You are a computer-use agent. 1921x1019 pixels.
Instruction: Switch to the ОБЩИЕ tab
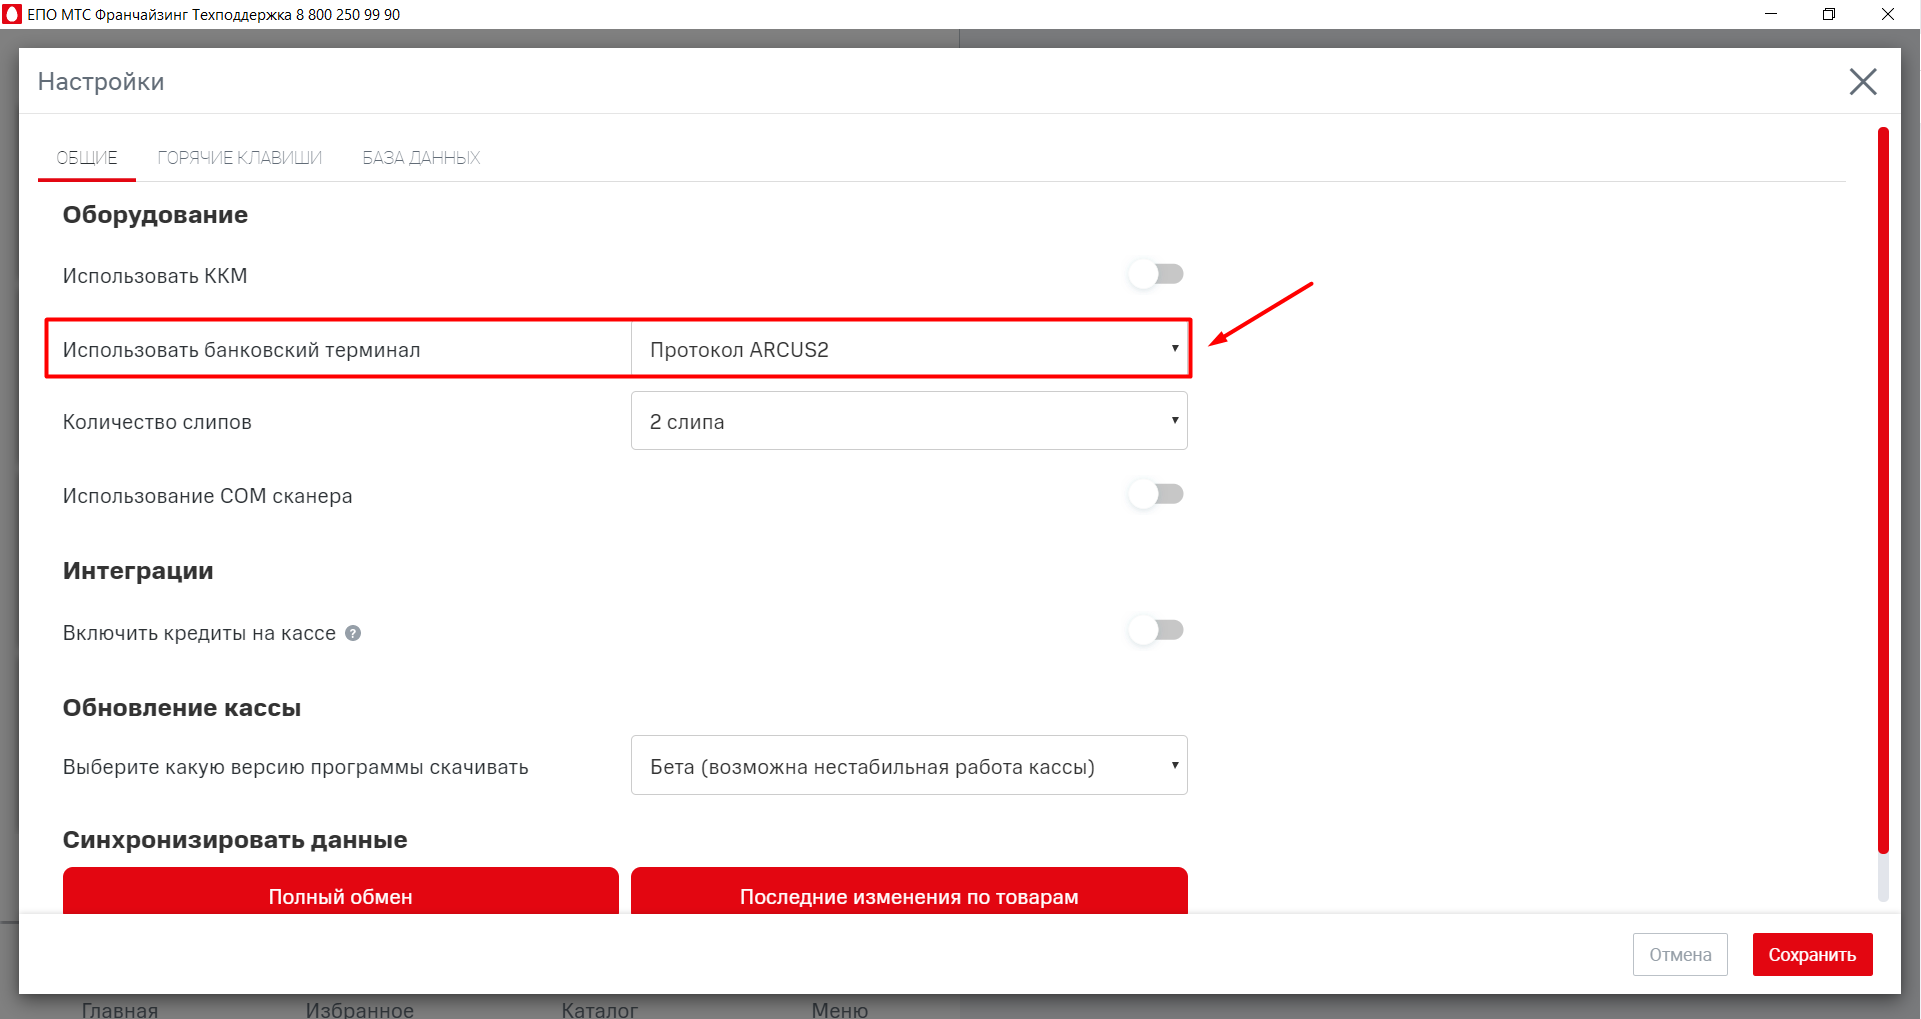coord(87,158)
